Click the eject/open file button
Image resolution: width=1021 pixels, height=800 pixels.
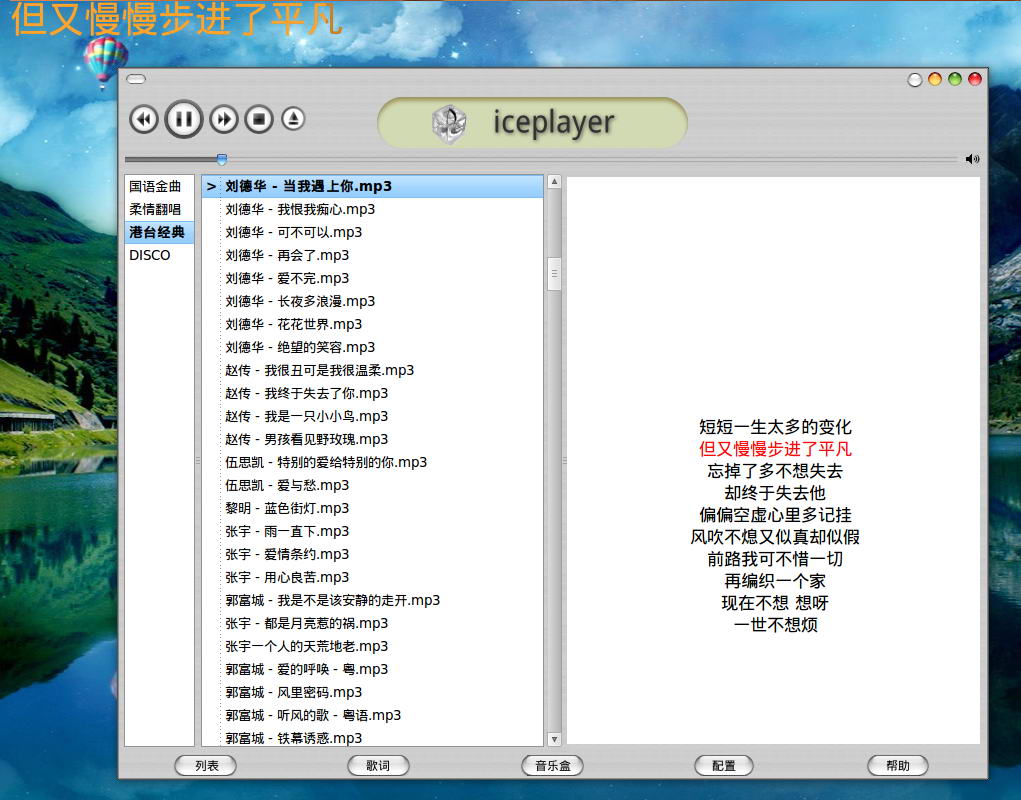pyautogui.click(x=294, y=119)
